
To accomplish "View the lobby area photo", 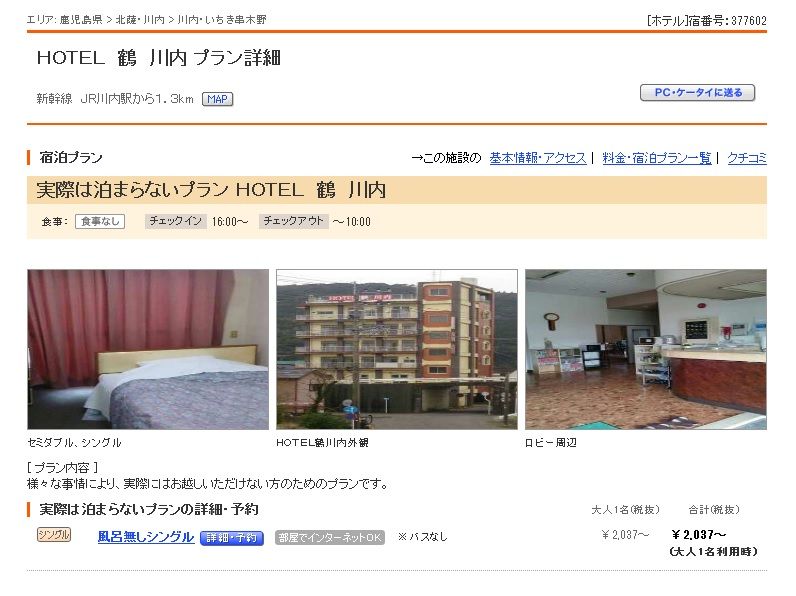I will coord(646,349).
